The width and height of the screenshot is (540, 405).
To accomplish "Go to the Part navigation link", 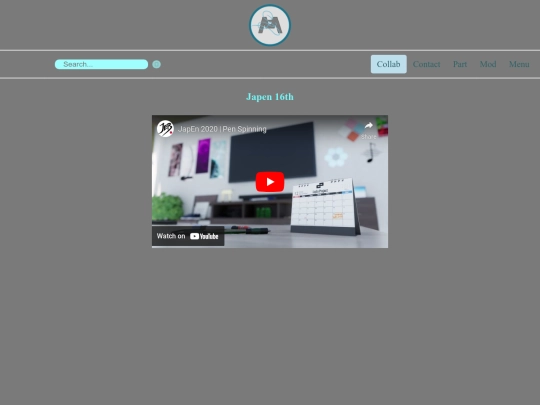I will point(460,64).
